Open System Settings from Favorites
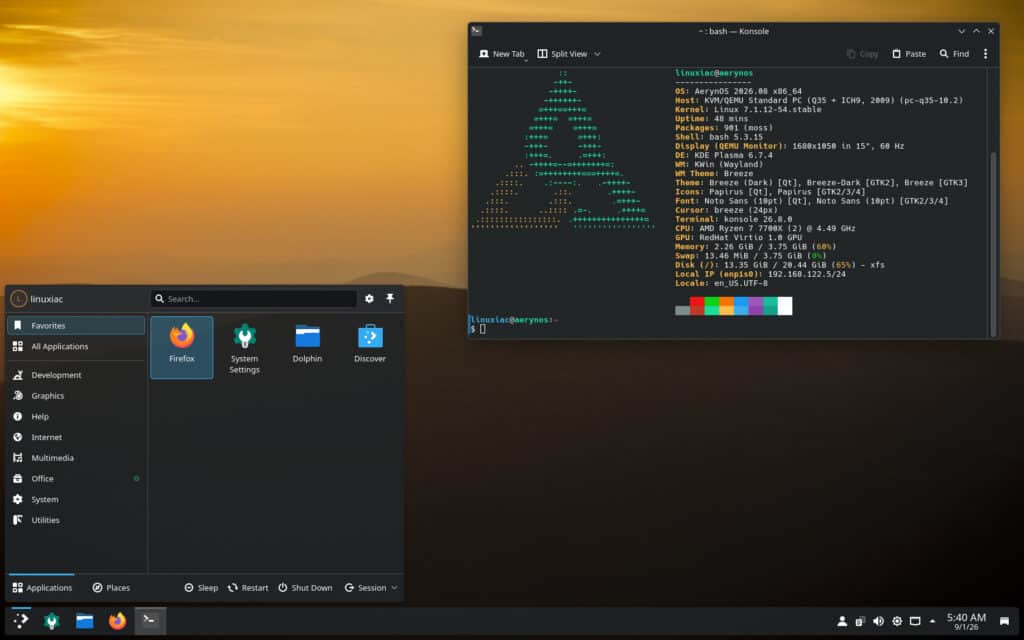 [244, 347]
